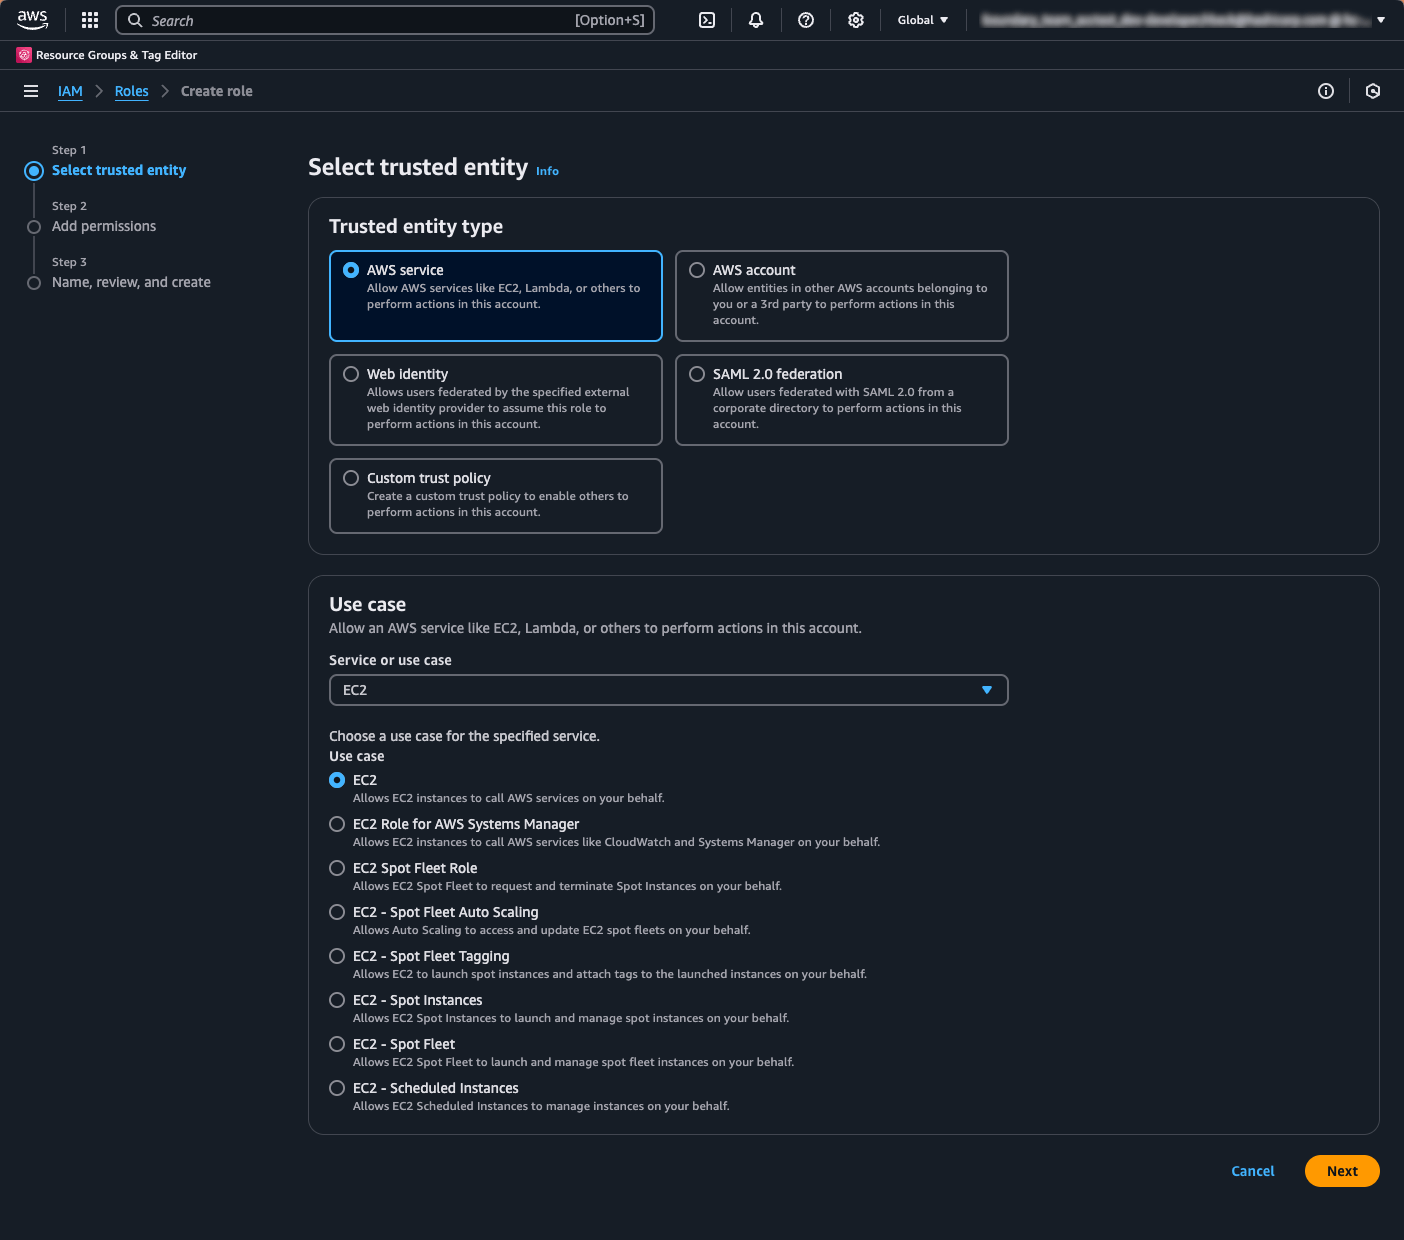The height and width of the screenshot is (1240, 1404).
Task: Open the settings gear in the top bar
Action: (856, 20)
